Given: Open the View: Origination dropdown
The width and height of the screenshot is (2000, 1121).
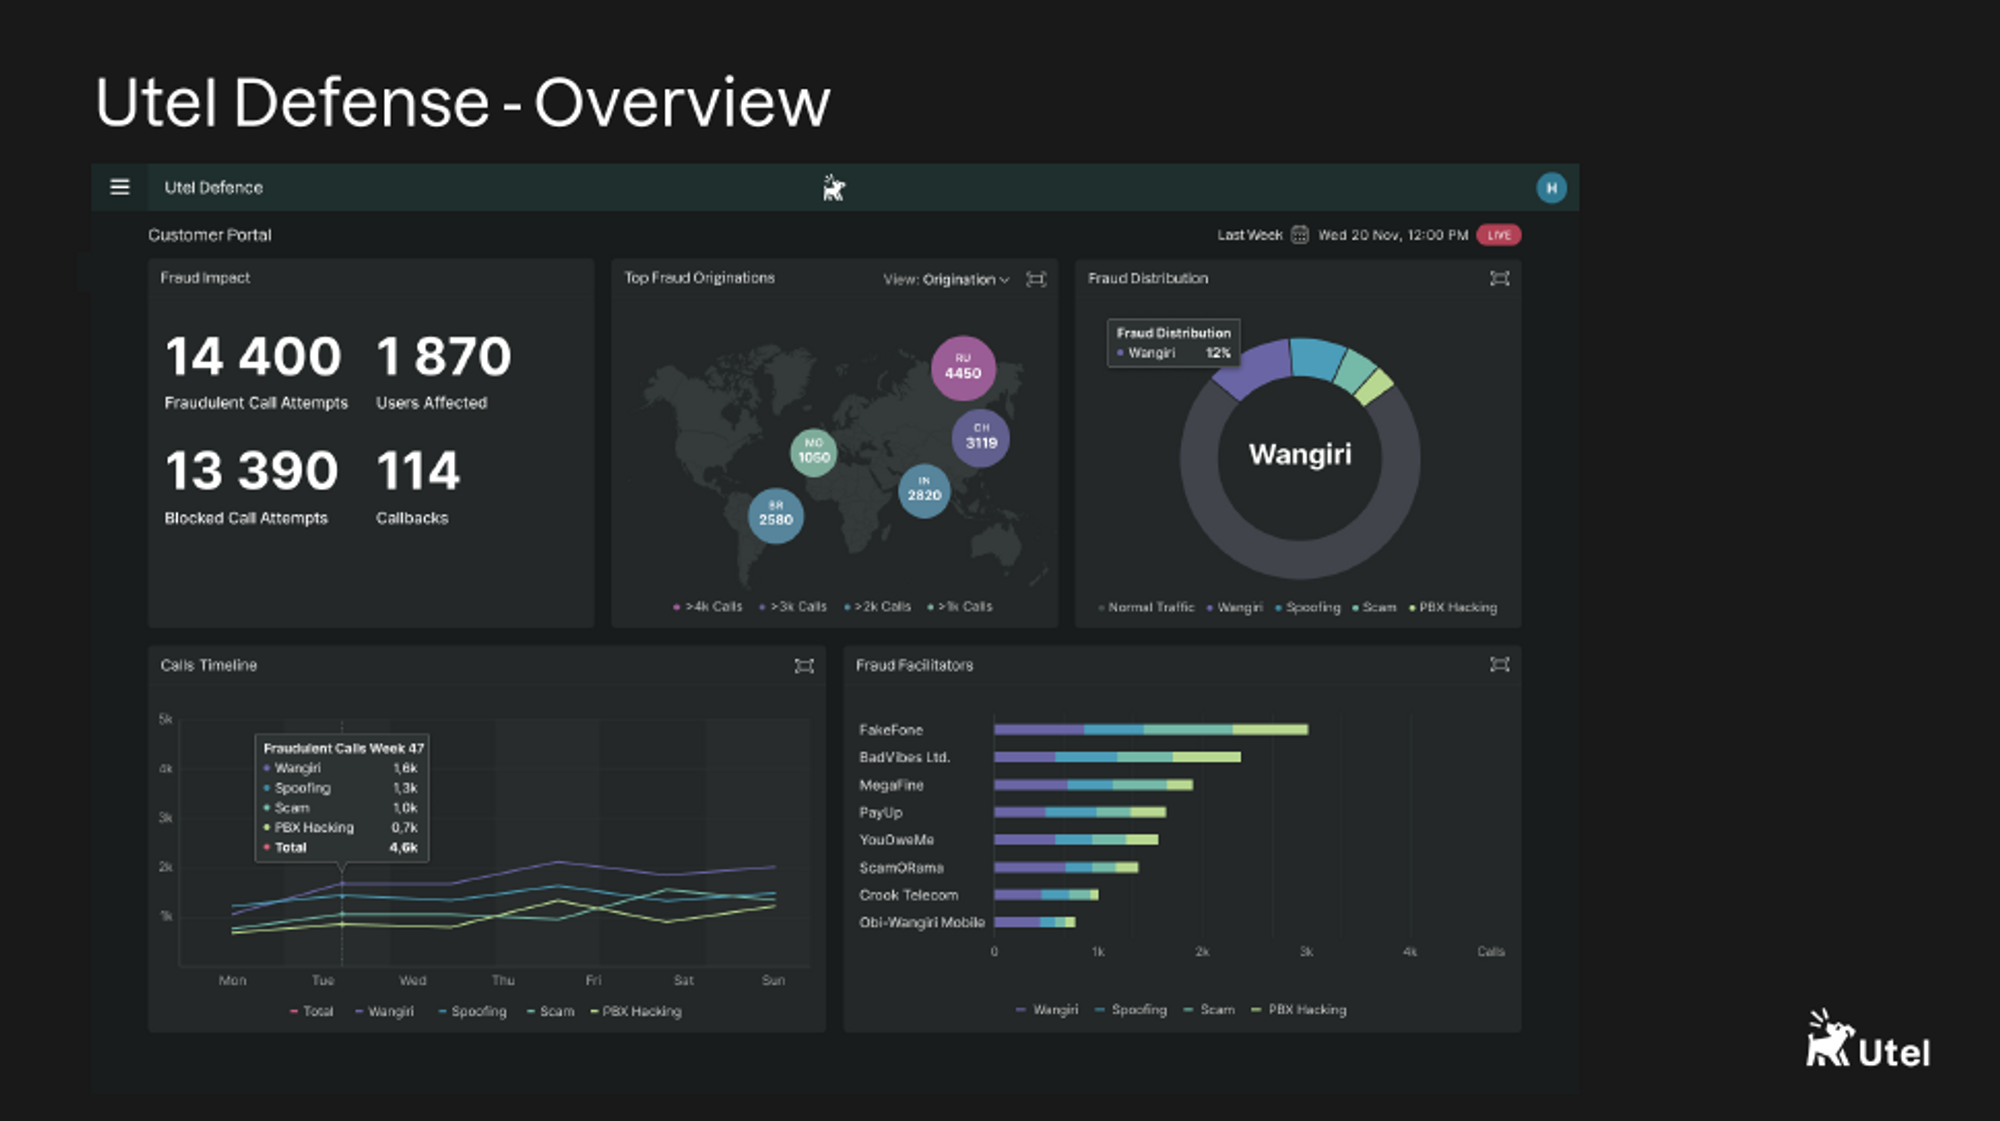Looking at the screenshot, I should point(946,280).
